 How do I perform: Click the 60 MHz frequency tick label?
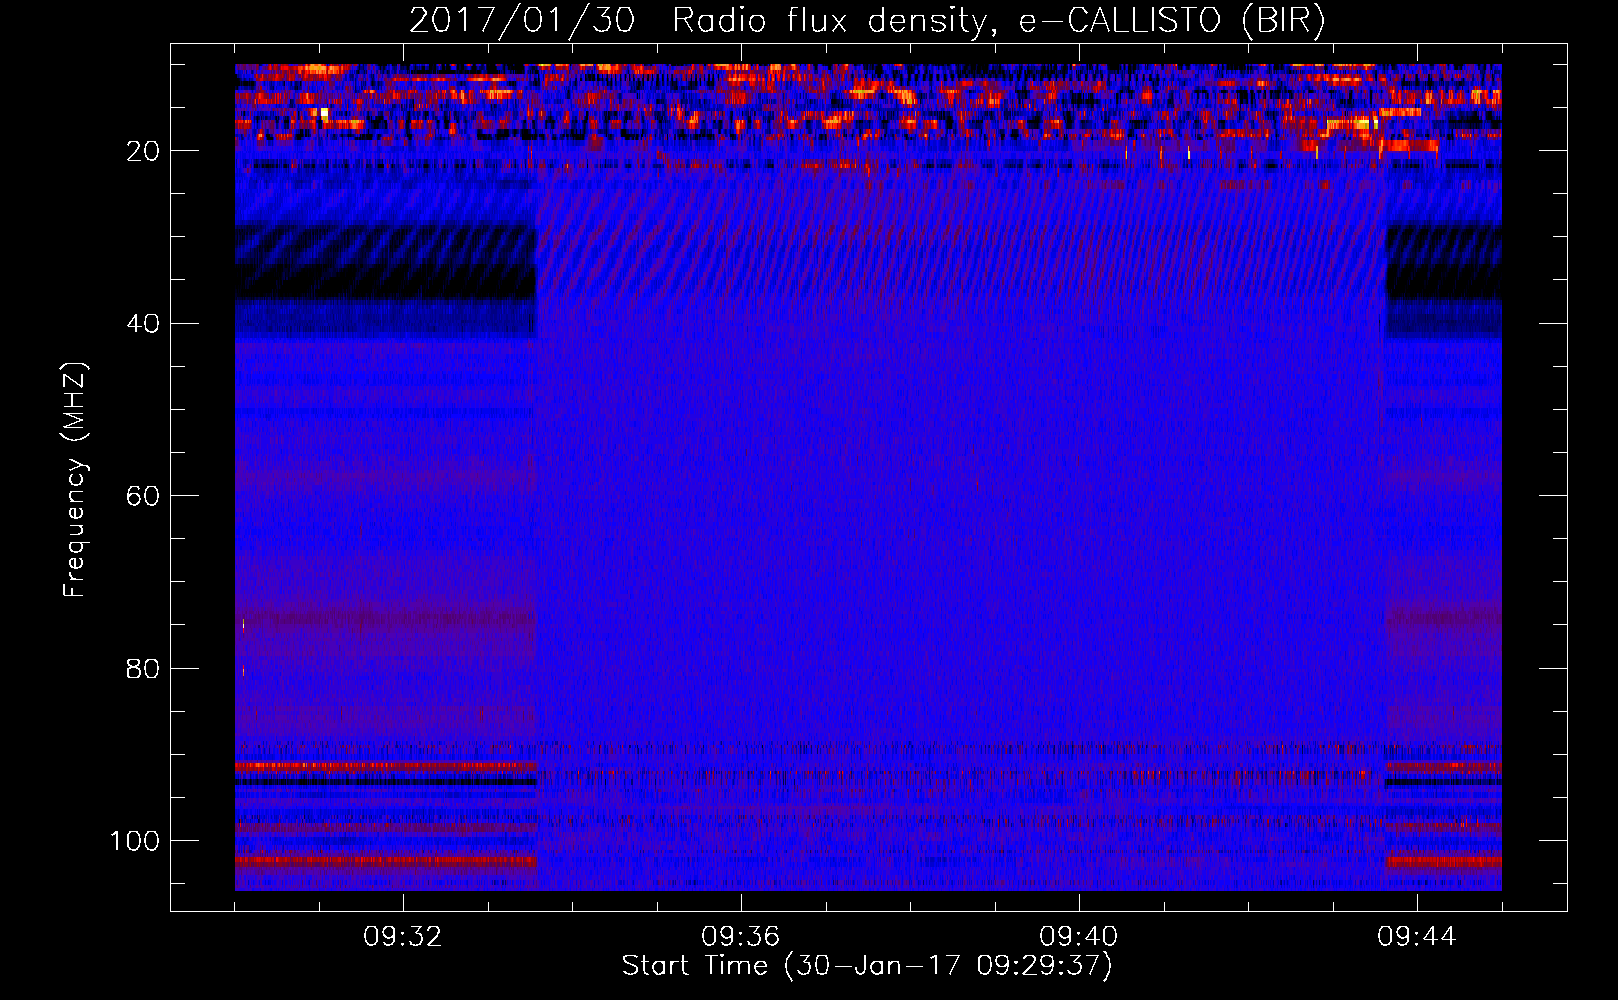[x=144, y=496]
